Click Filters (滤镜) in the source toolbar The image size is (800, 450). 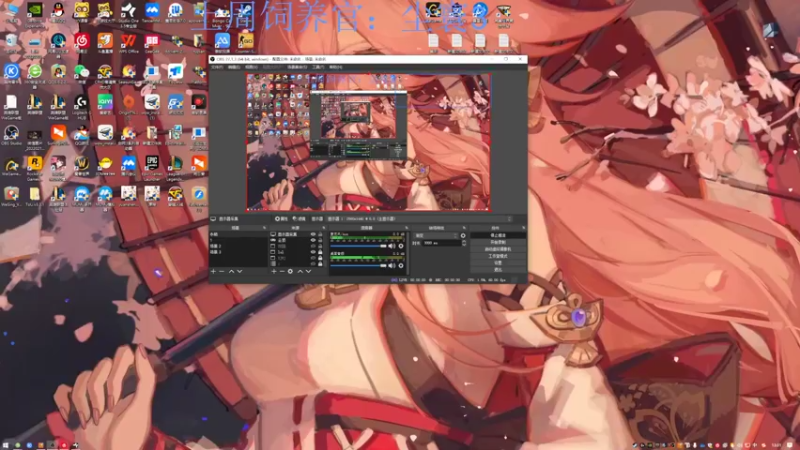coord(299,219)
